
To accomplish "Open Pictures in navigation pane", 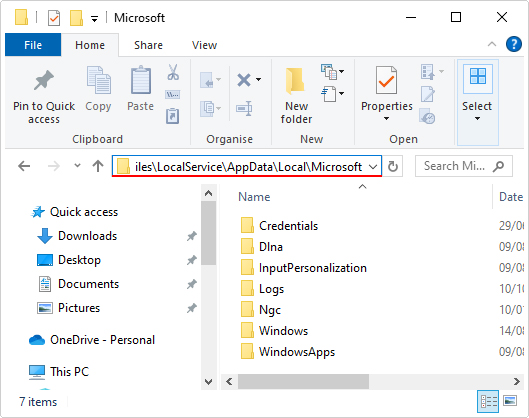I will (x=79, y=308).
